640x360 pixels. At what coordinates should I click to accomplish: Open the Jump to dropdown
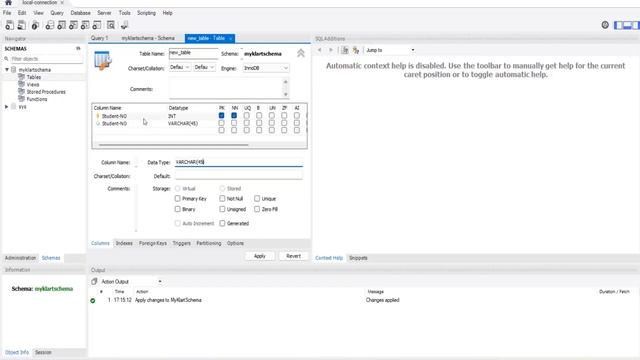tap(390, 50)
